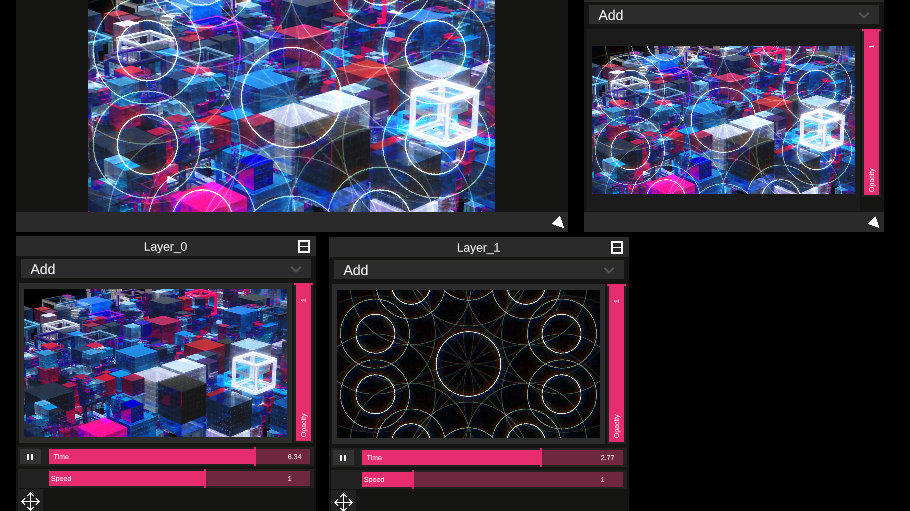
Task: Click the Opacity slider beside the Layer_0 thumbnail
Action: (x=303, y=362)
